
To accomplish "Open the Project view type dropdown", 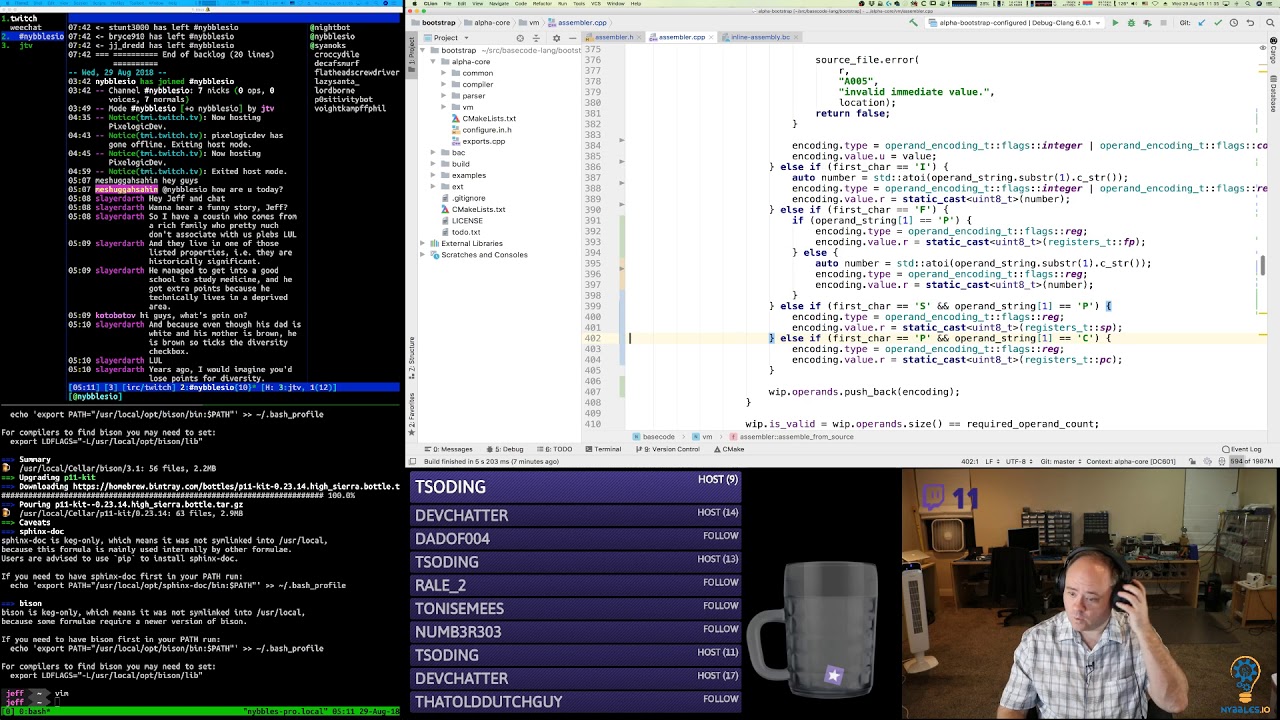I will click(x=444, y=38).
